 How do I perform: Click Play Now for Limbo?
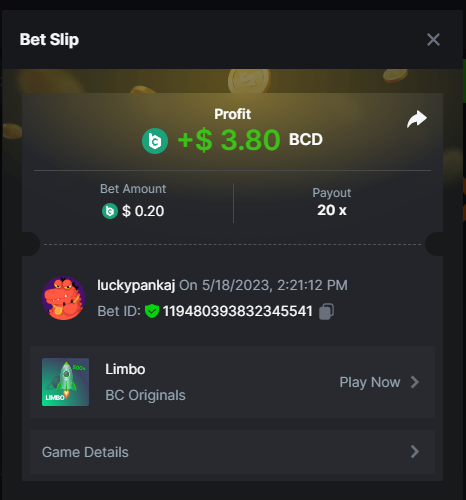pyautogui.click(x=370, y=382)
